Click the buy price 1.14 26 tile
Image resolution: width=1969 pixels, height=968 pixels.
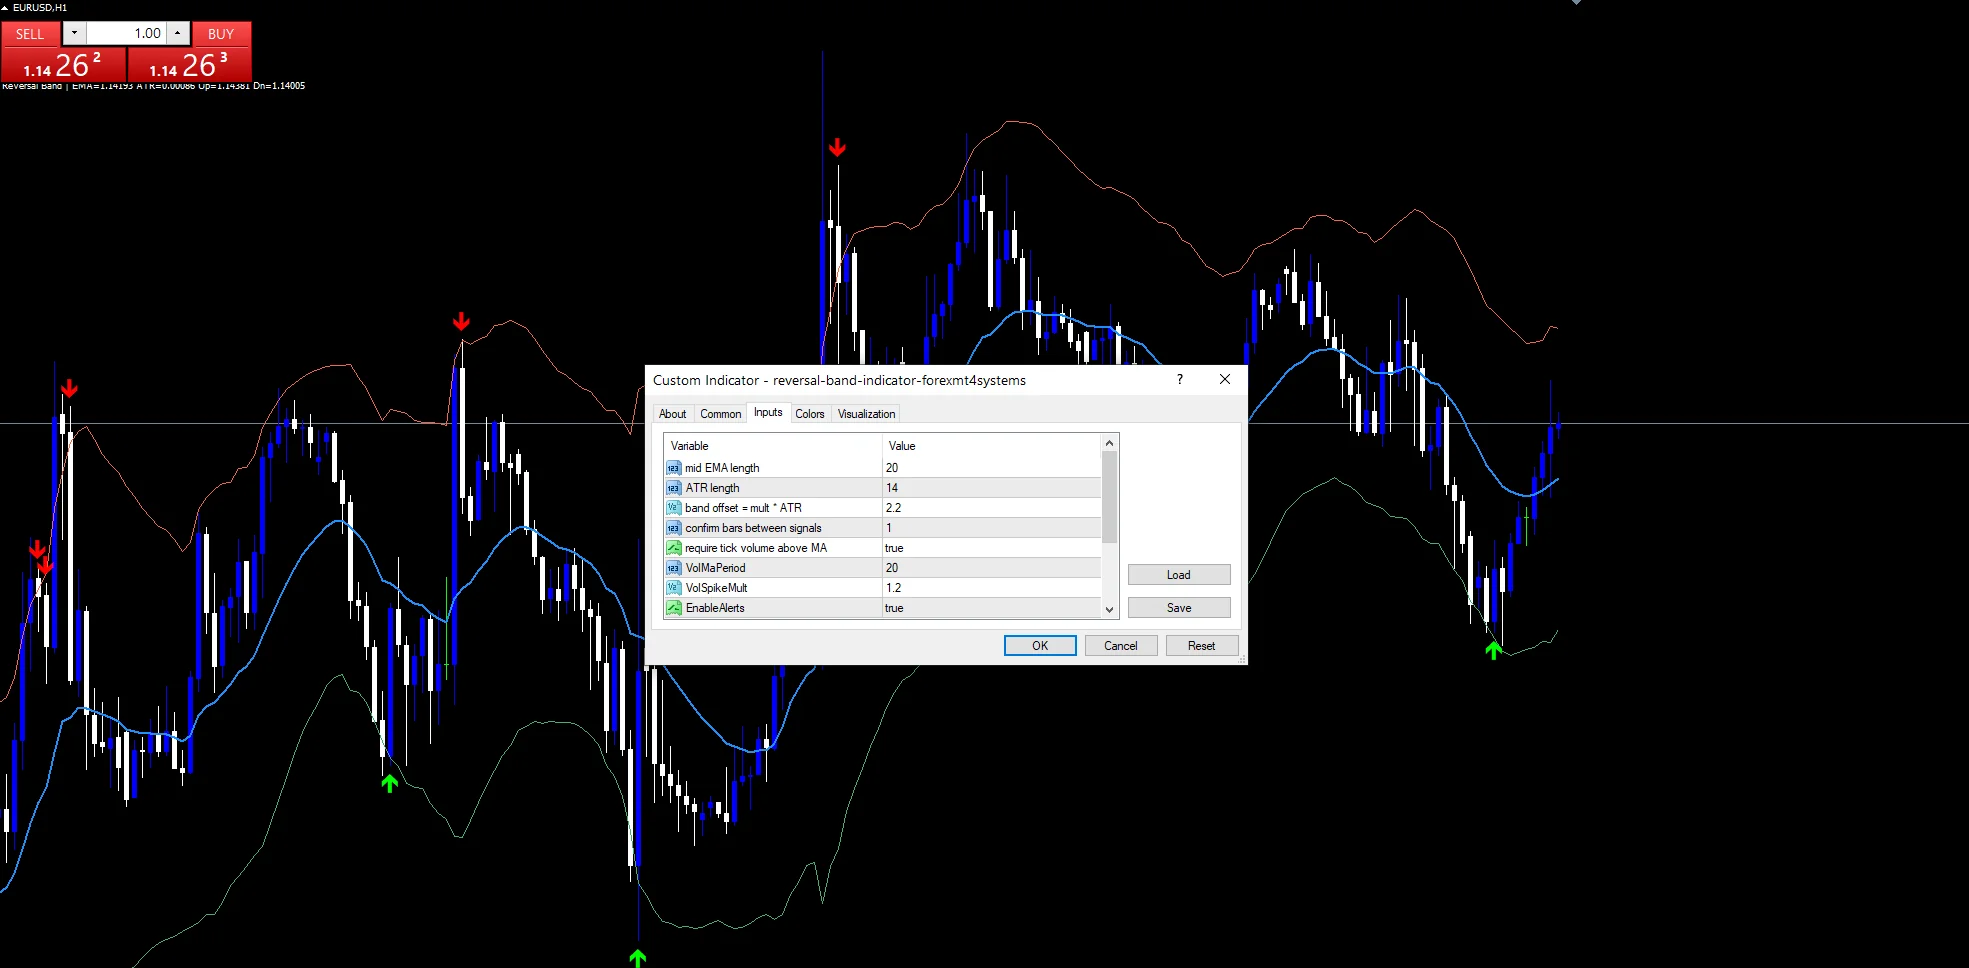pyautogui.click(x=189, y=65)
